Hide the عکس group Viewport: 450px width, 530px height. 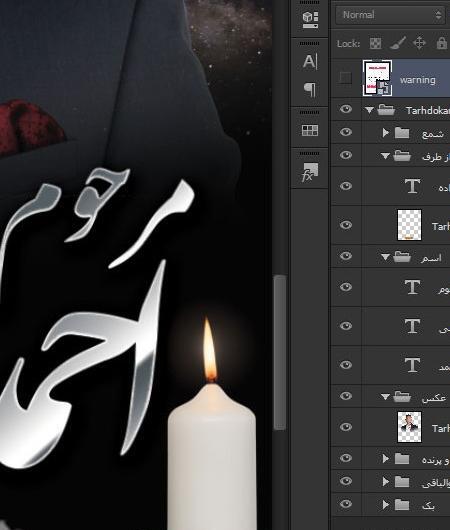pyautogui.click(x=346, y=396)
